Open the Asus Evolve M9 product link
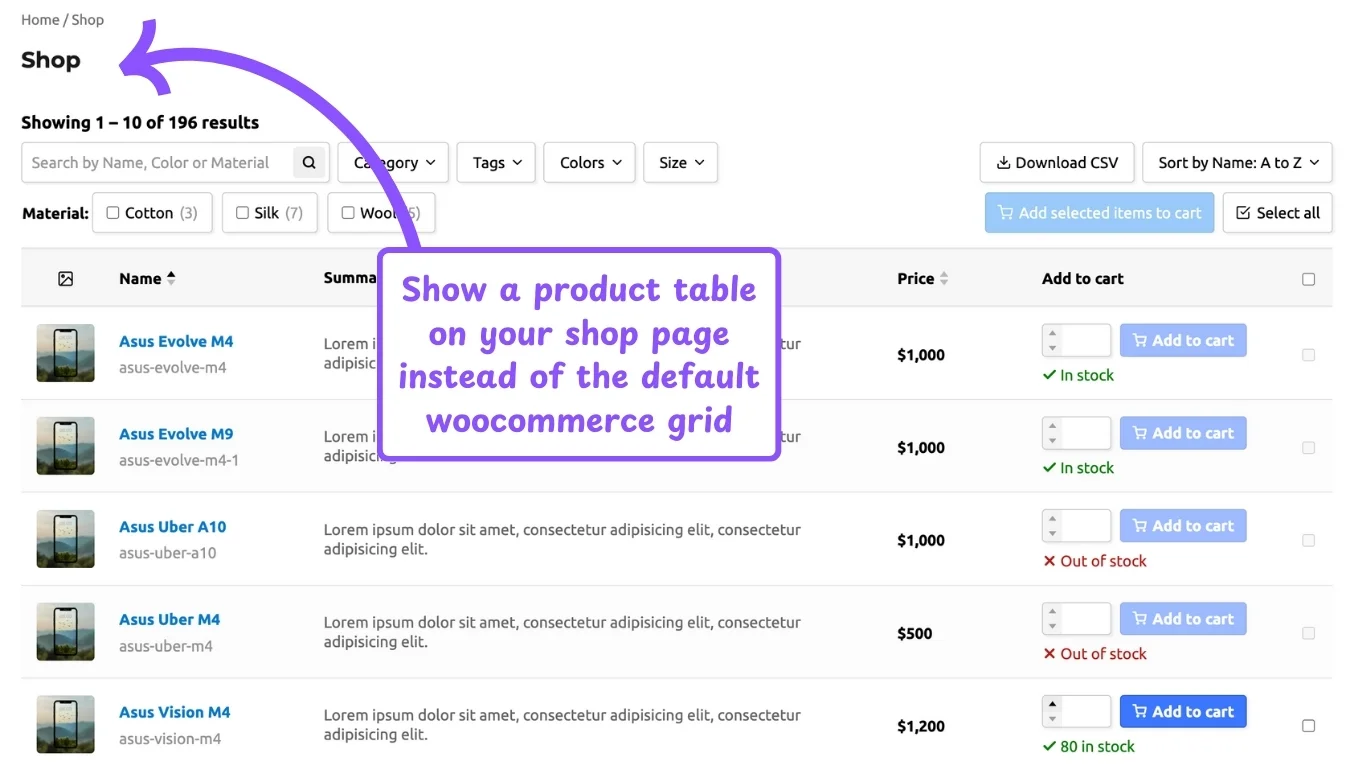1350x765 pixels. (176, 434)
